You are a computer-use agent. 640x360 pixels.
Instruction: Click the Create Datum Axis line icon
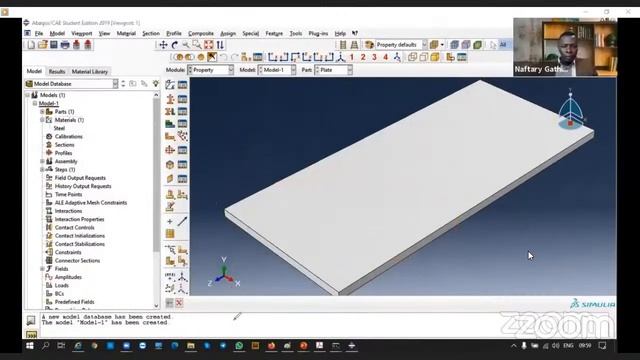[182, 222]
